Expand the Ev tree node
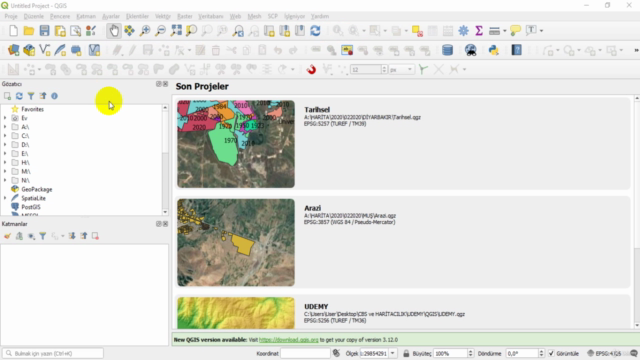 5,118
